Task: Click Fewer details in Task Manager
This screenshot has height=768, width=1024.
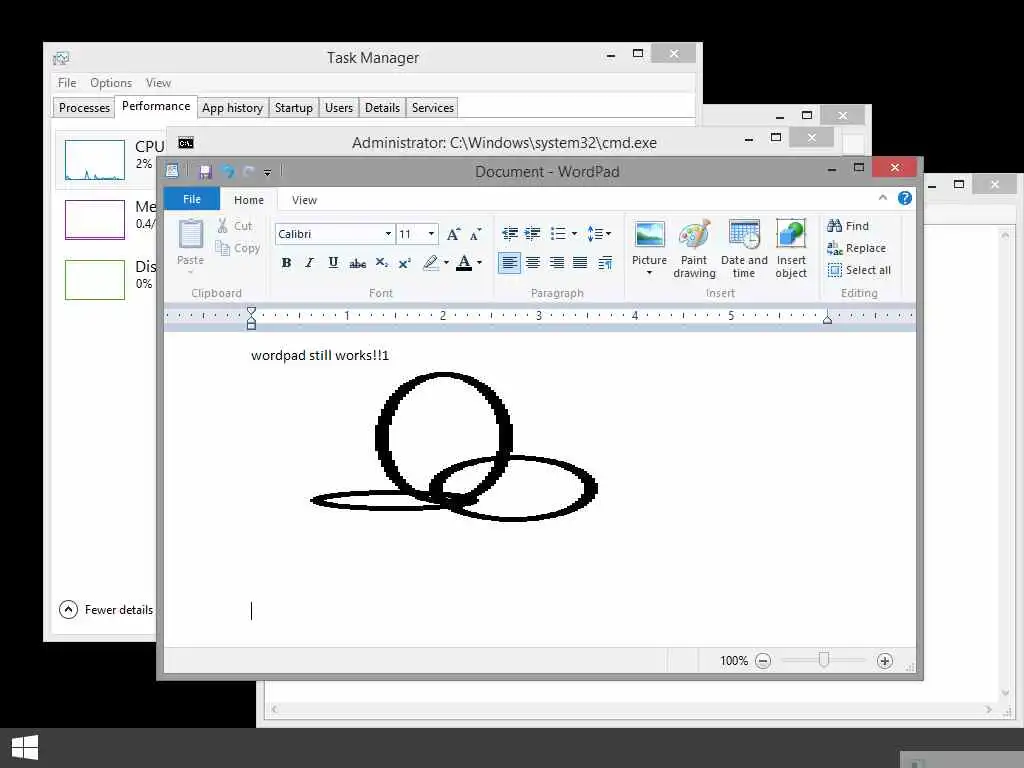Action: pyautogui.click(x=106, y=609)
